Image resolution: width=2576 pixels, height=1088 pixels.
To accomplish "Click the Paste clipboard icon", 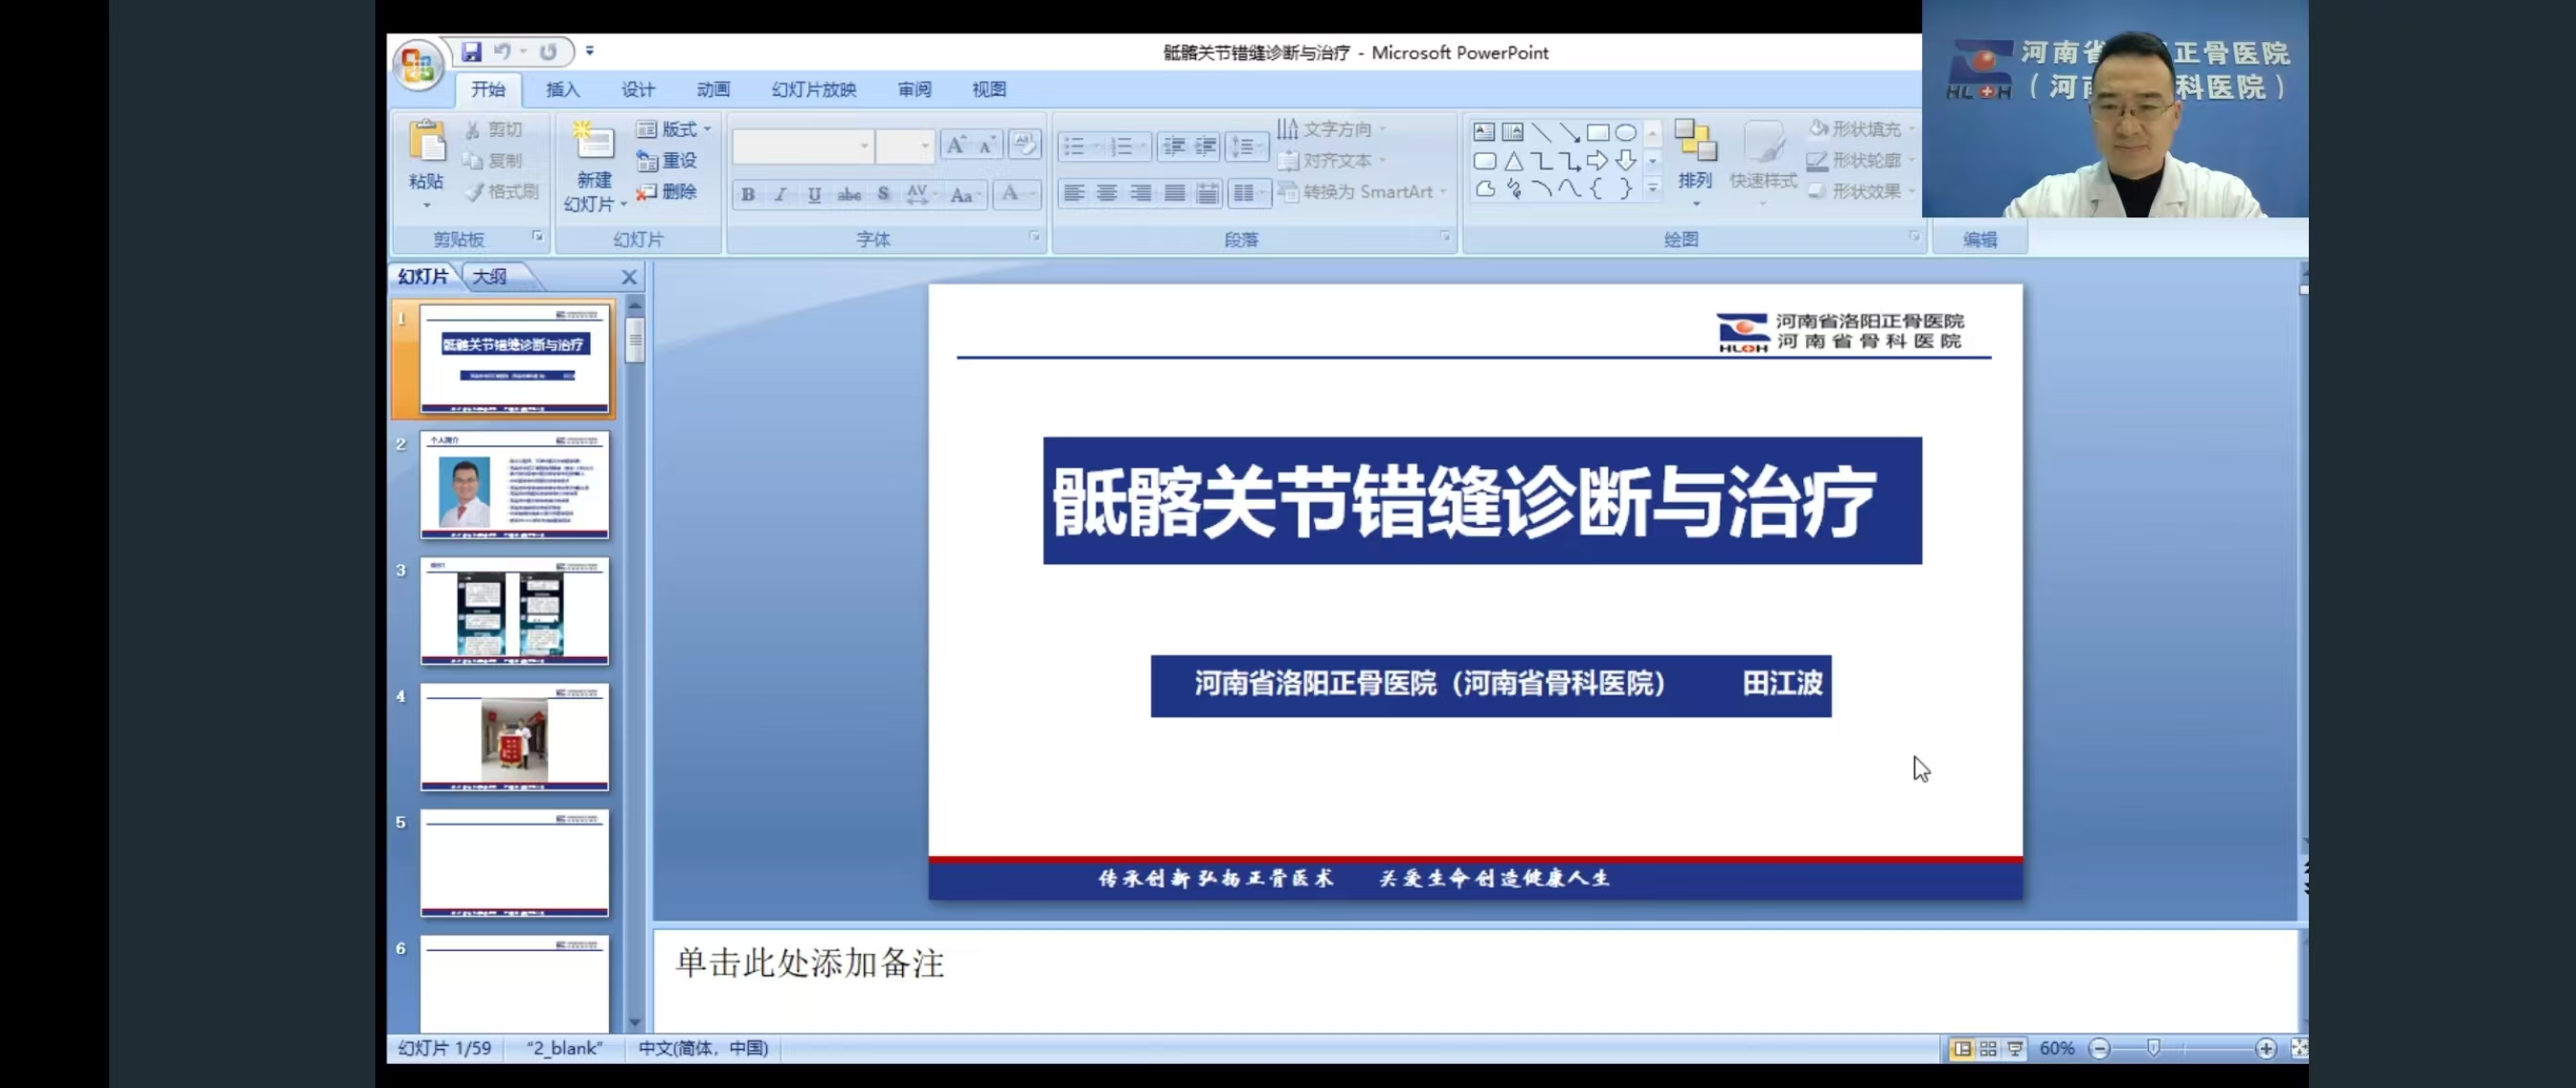I will 427,143.
